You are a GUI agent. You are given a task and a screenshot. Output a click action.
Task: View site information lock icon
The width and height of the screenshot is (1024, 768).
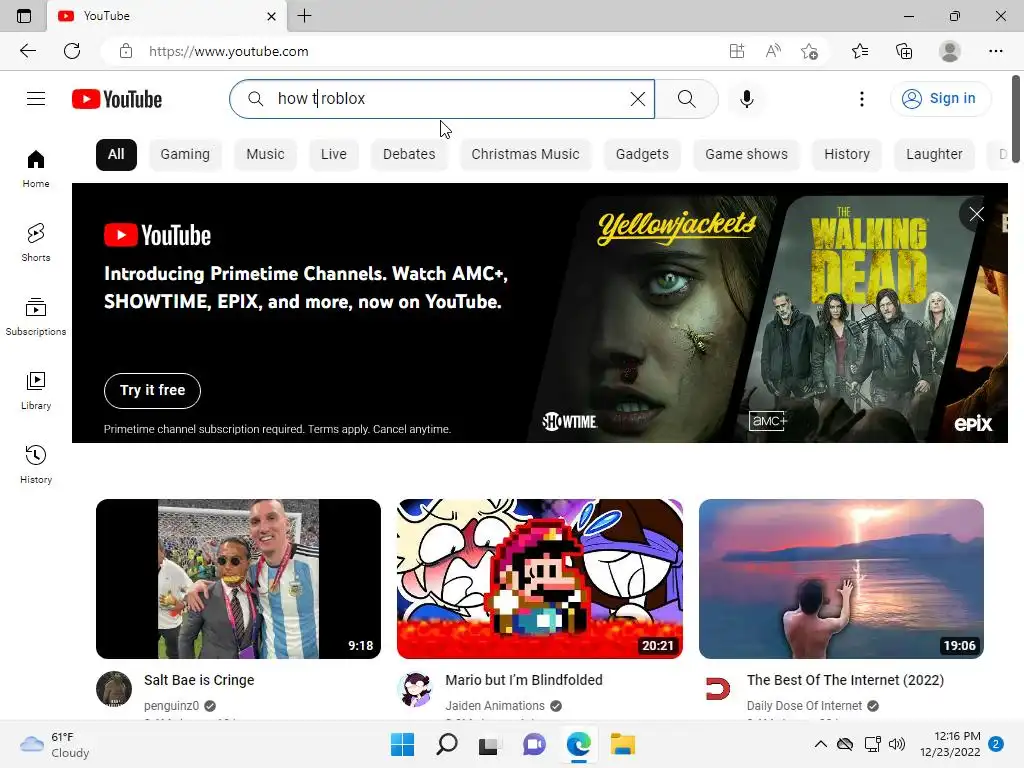click(x=126, y=51)
